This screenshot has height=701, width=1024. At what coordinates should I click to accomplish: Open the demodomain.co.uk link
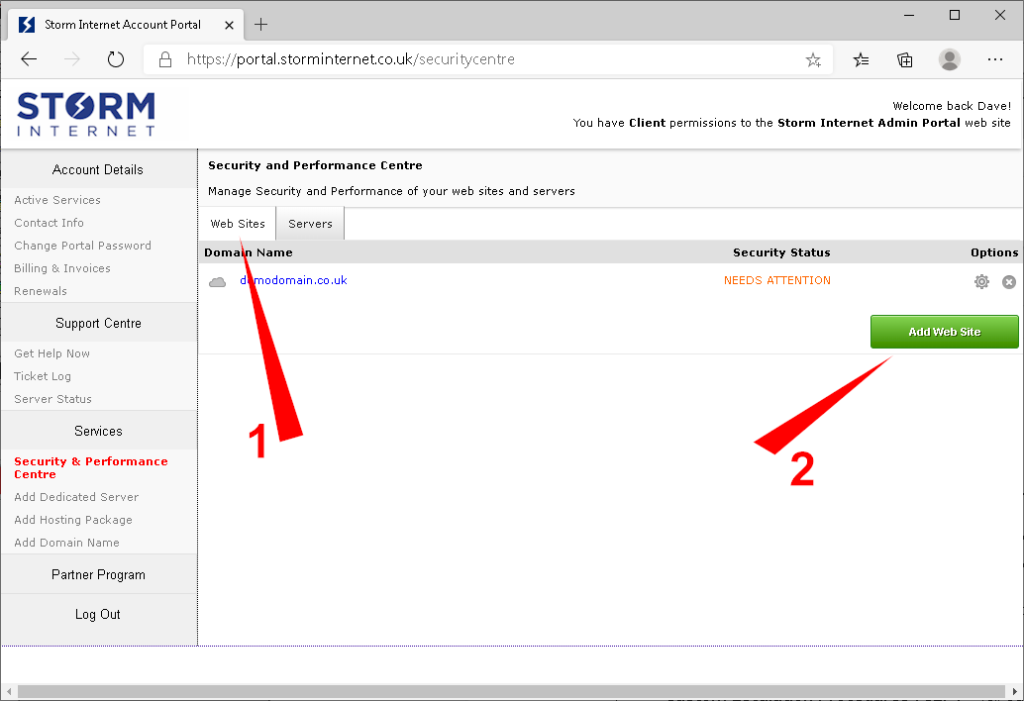click(x=293, y=280)
